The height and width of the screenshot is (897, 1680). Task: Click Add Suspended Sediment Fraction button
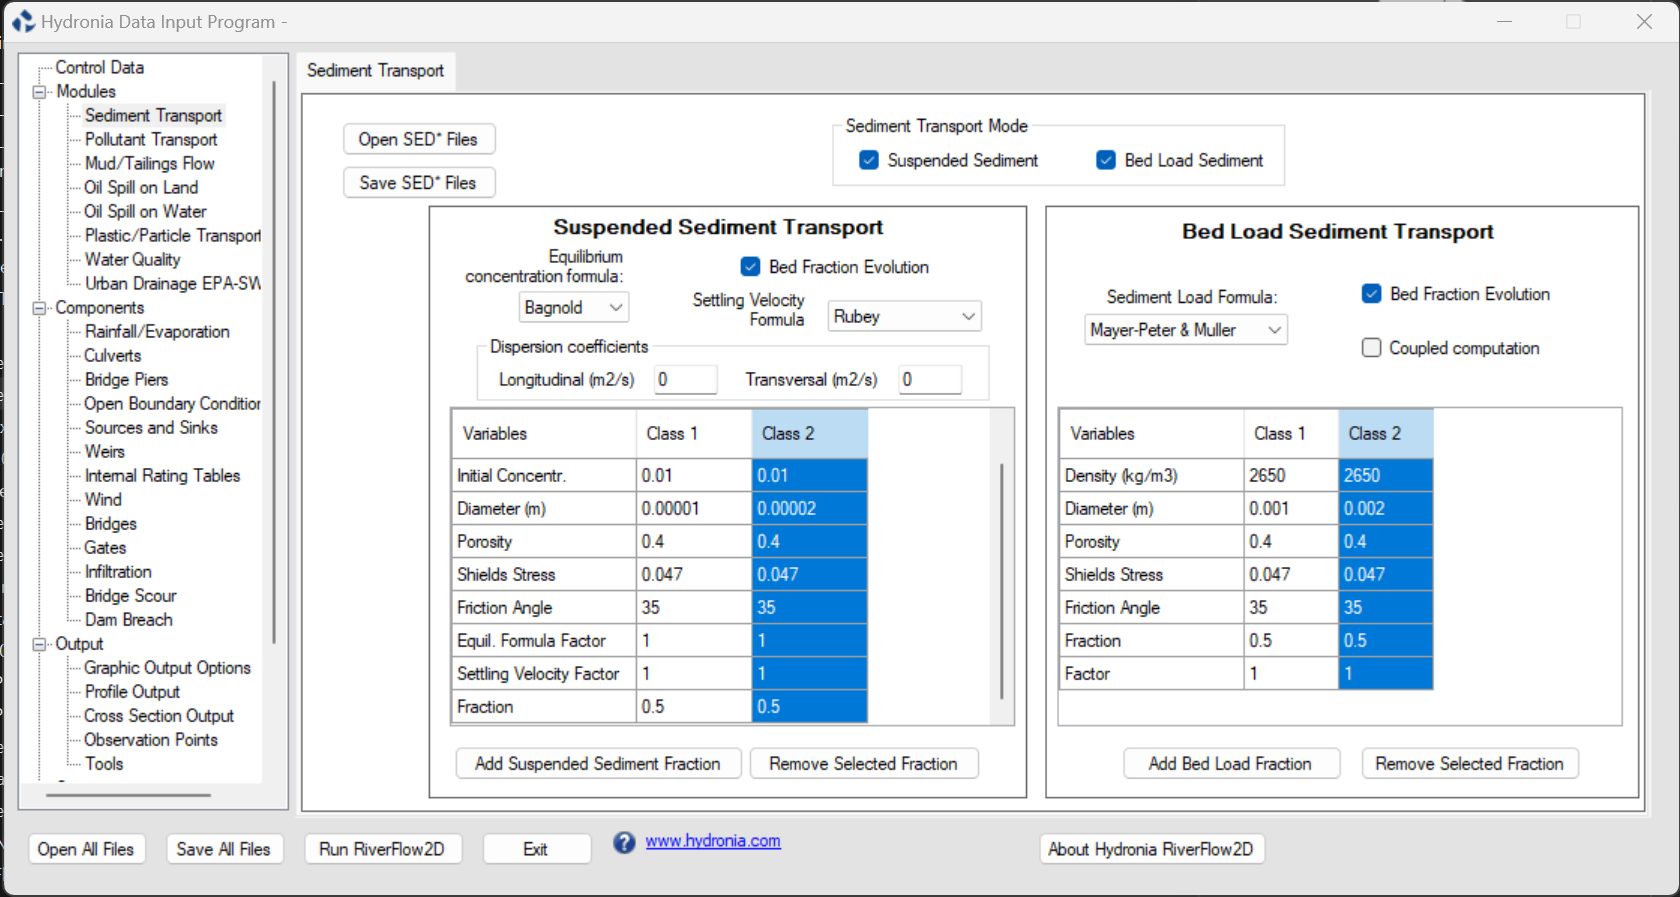point(598,764)
